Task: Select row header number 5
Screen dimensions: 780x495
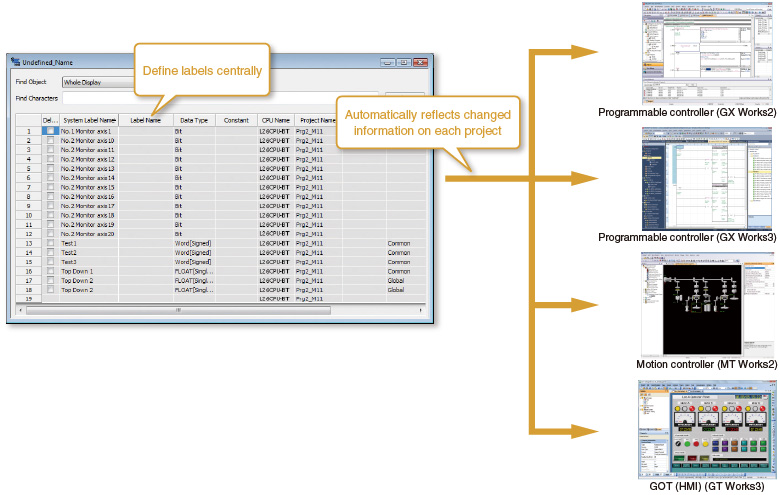Action: pos(28,169)
